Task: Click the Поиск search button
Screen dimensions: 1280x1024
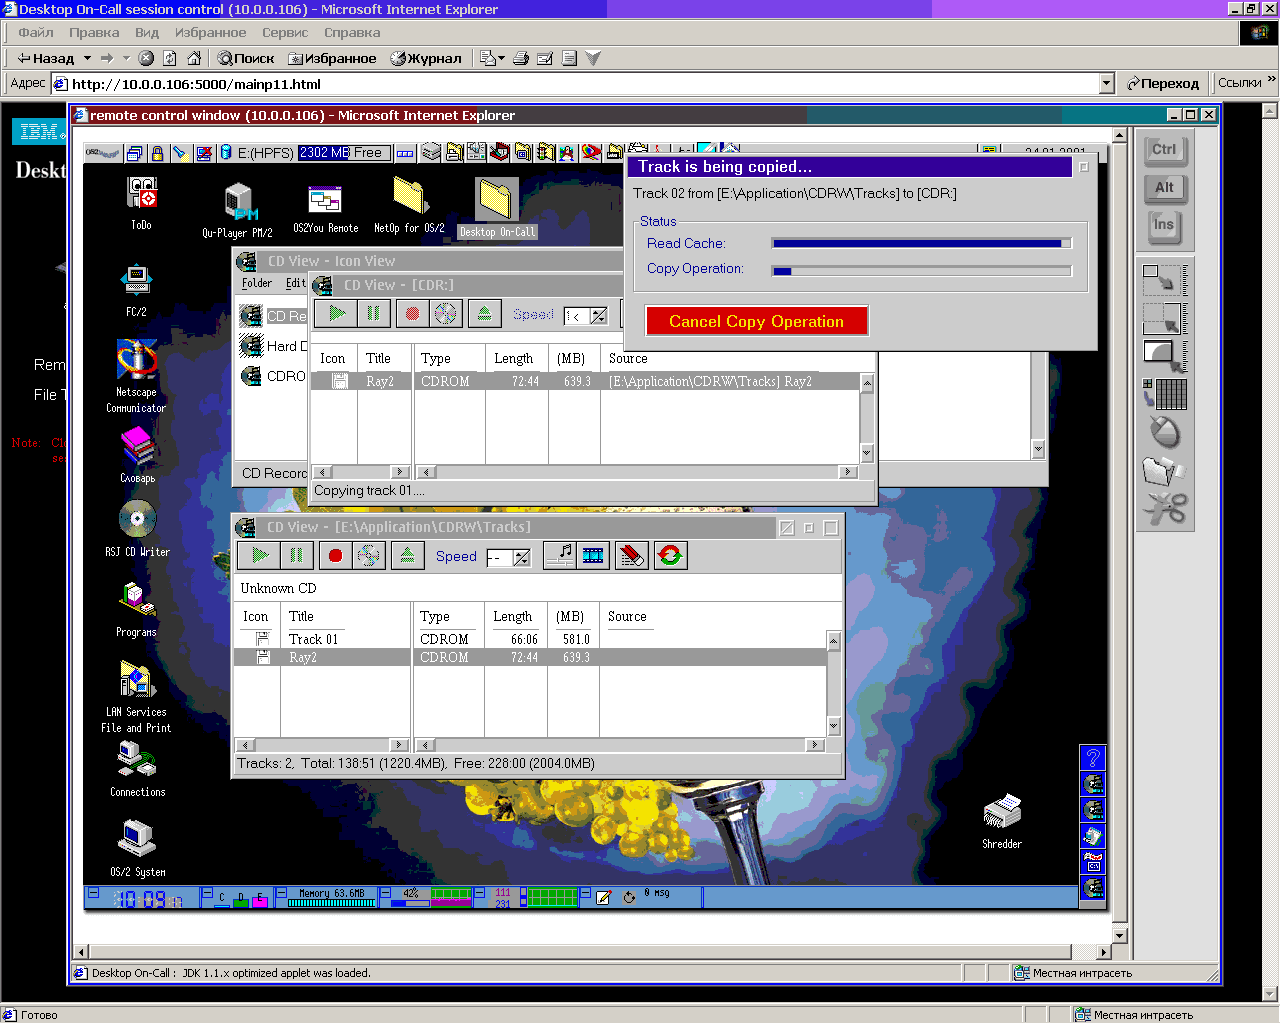Action: [x=246, y=58]
